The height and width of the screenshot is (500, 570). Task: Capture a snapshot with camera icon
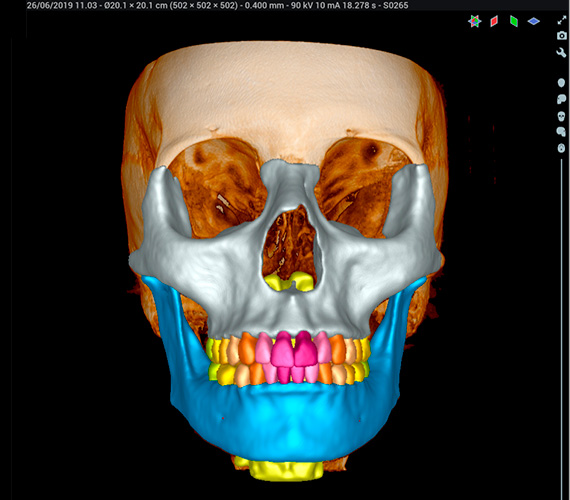pos(562,36)
